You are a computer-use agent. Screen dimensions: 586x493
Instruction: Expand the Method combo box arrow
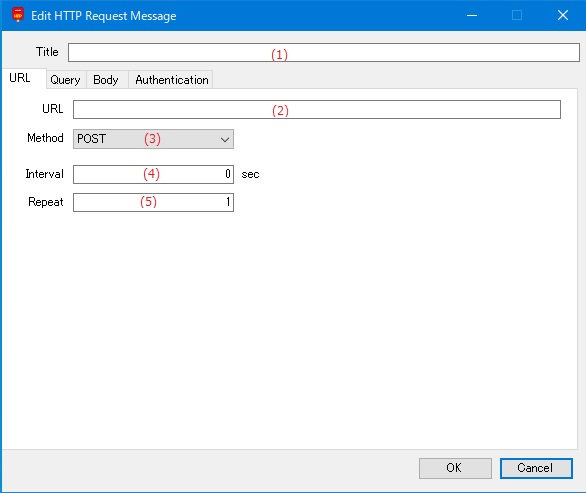click(225, 139)
